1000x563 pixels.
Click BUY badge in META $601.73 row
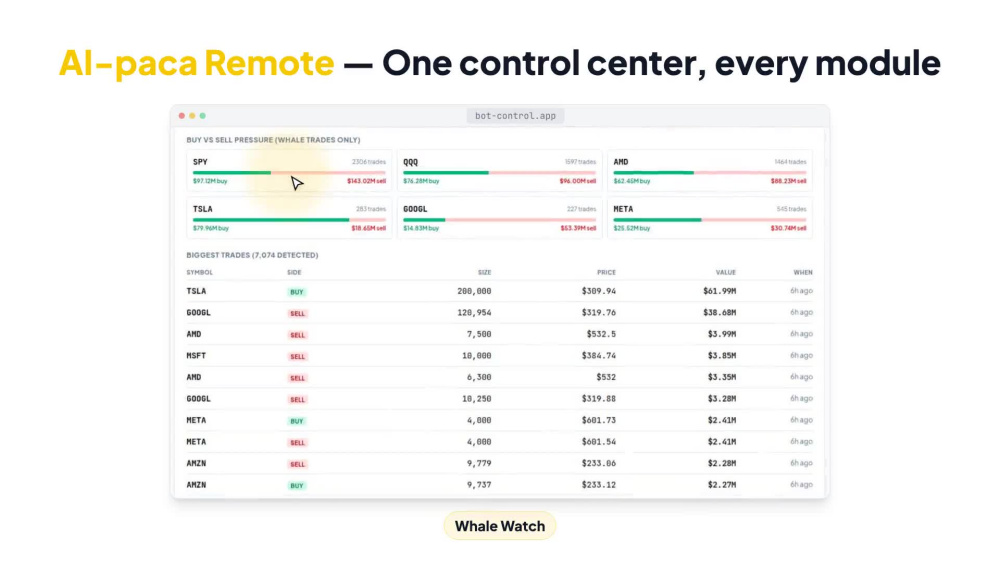tap(297, 421)
